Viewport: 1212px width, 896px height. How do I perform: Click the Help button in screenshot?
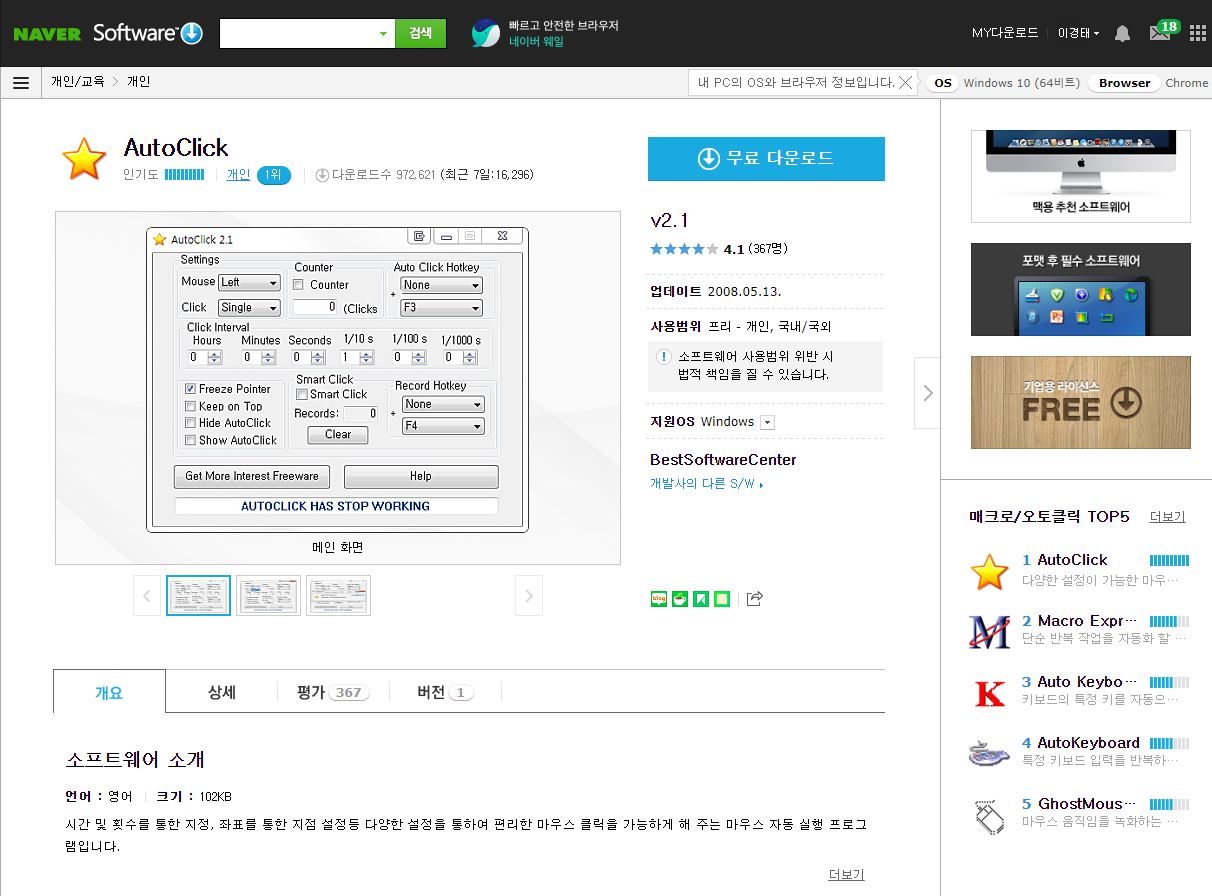421,476
